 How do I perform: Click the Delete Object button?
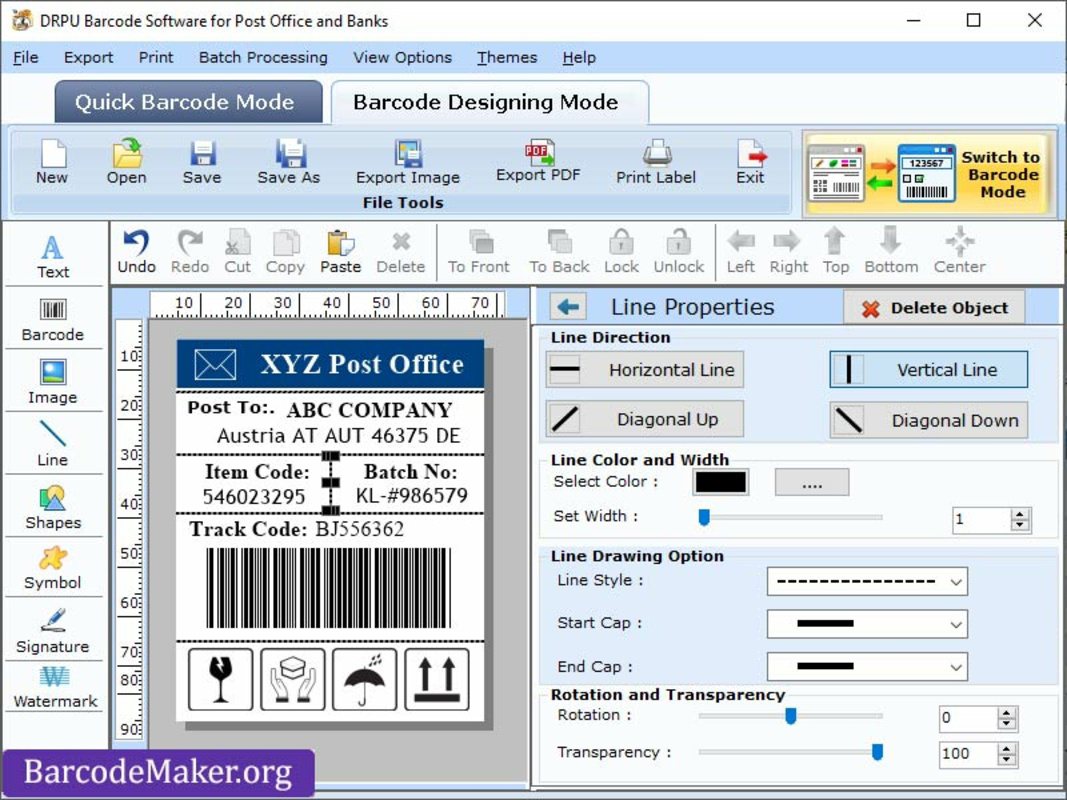pos(933,307)
